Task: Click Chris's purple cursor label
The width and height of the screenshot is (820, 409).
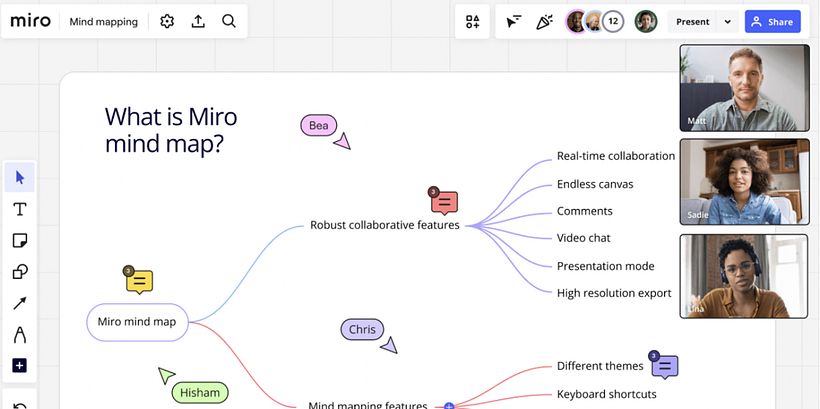Action: click(x=362, y=330)
